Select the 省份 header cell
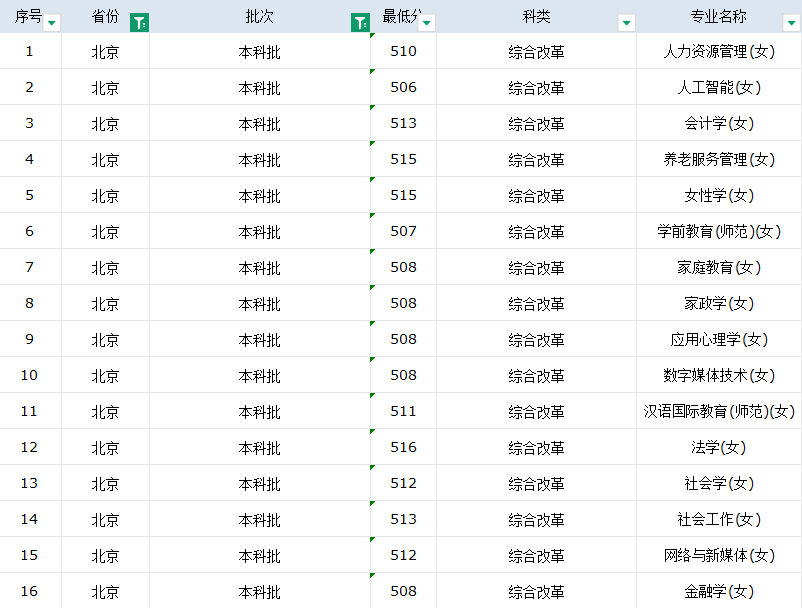This screenshot has height=608, width=802. coord(105,16)
